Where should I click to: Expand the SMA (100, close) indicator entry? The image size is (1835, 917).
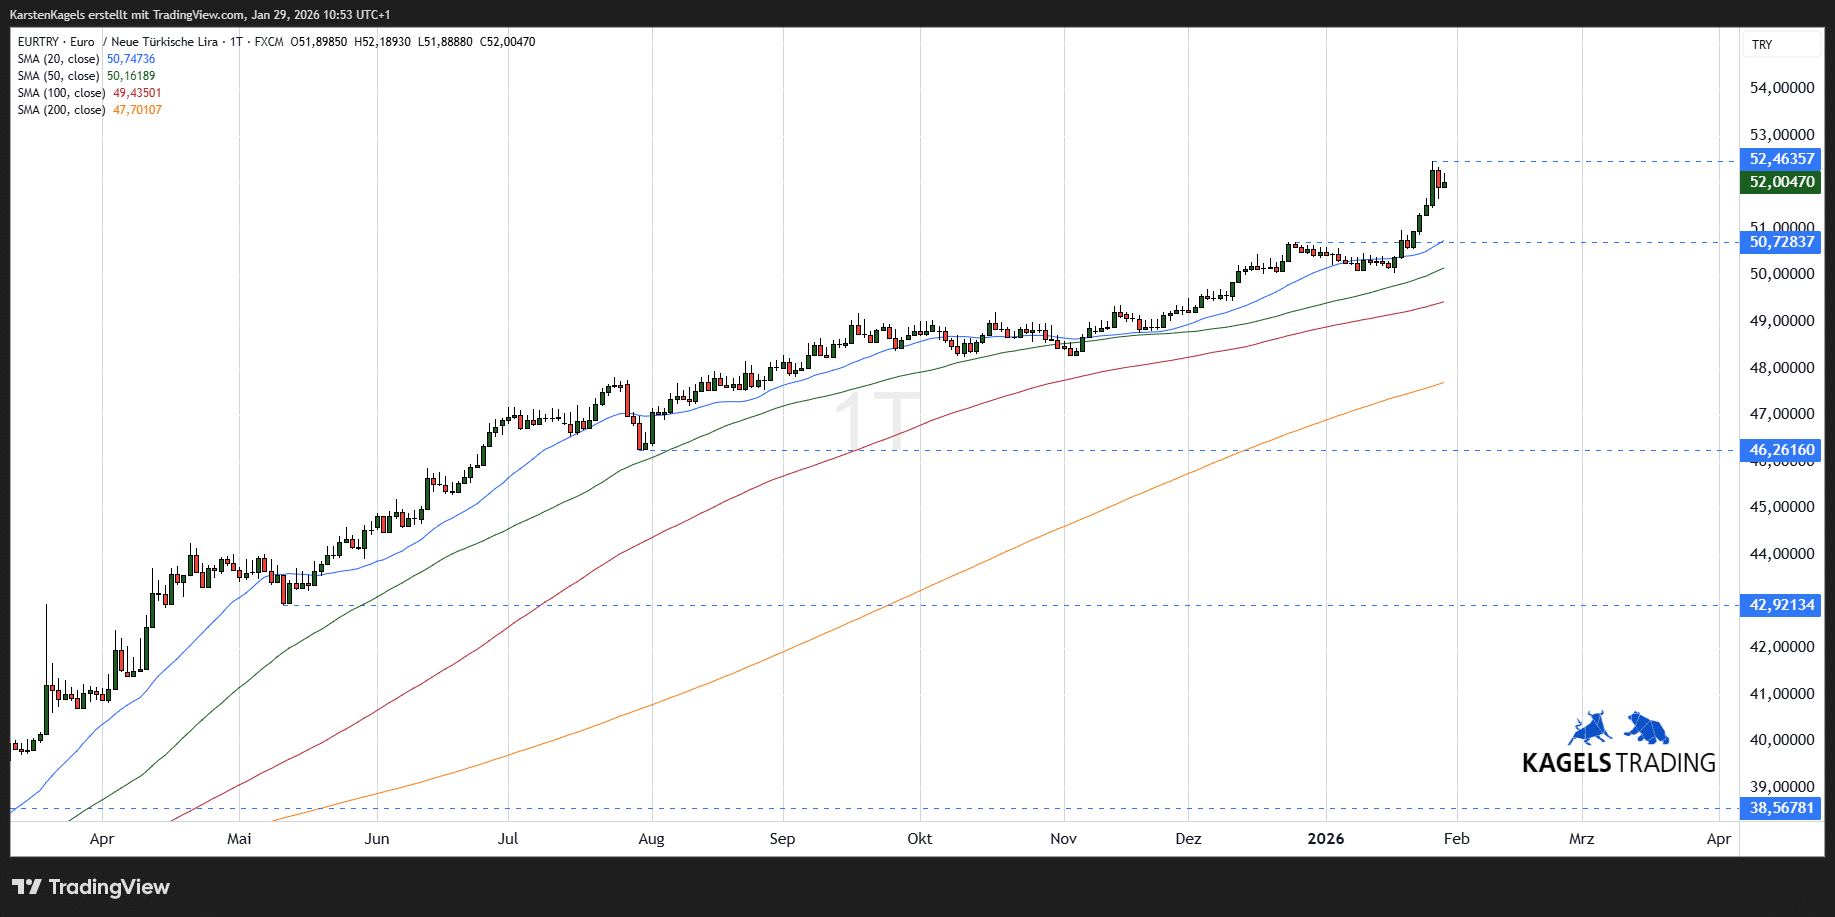(61, 93)
